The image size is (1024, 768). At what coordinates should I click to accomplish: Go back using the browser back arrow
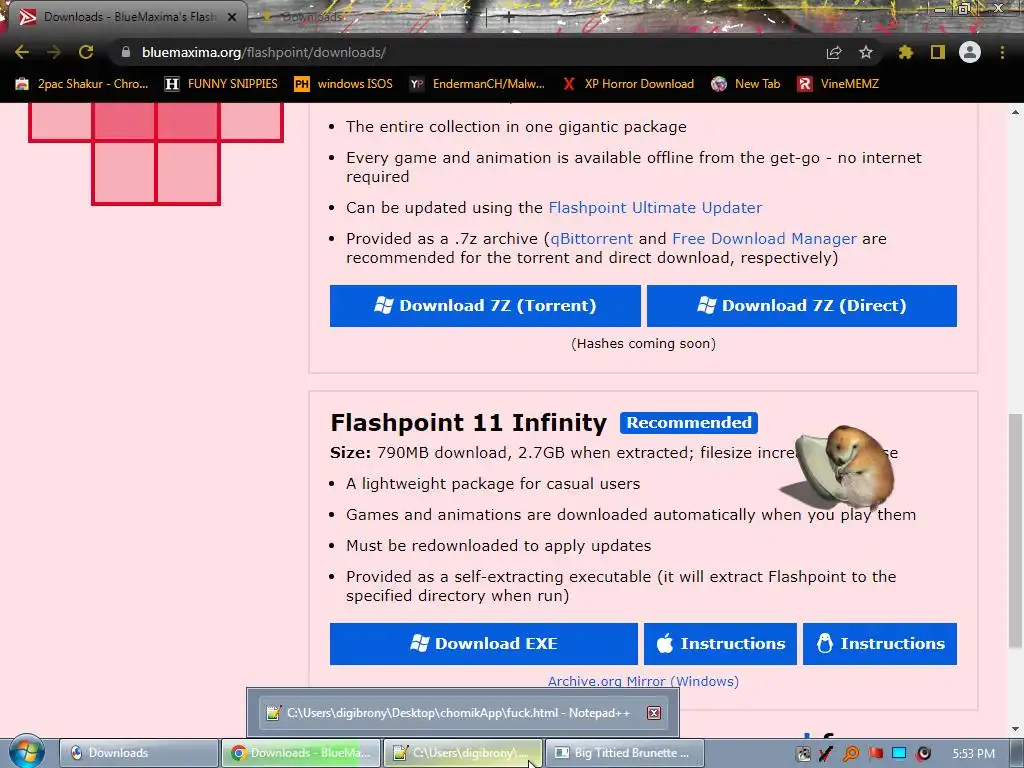(22, 52)
